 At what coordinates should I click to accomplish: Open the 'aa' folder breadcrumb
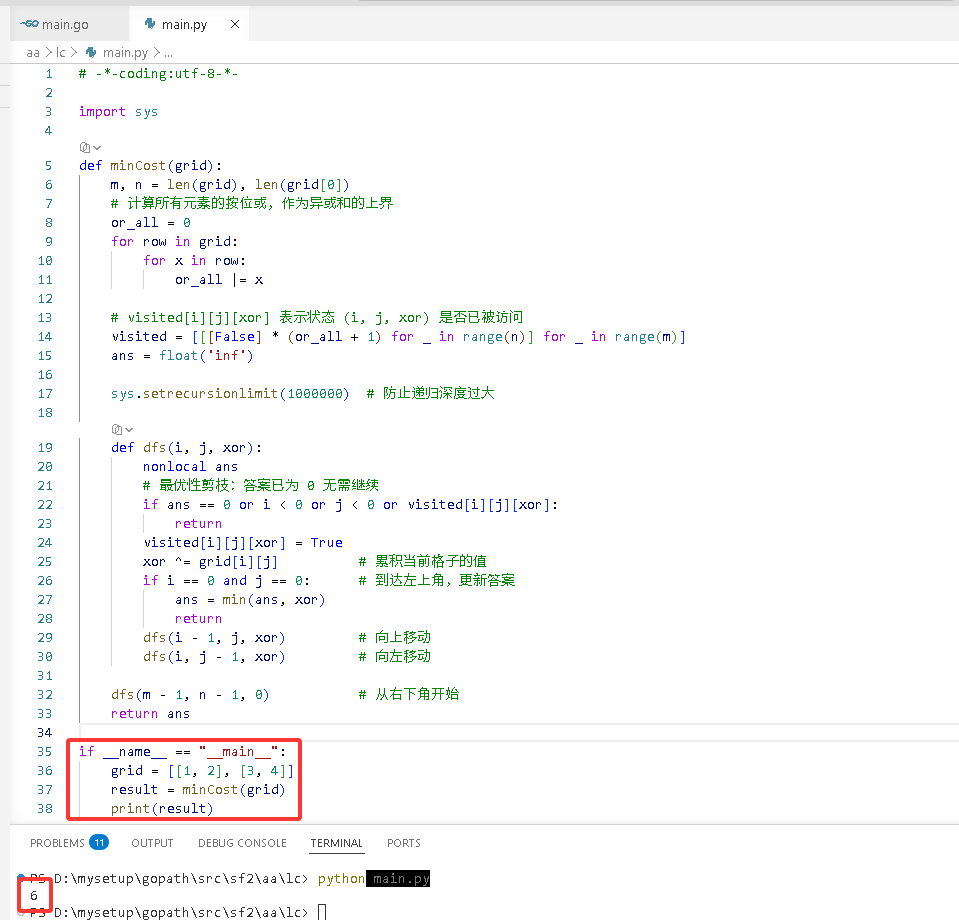click(33, 53)
